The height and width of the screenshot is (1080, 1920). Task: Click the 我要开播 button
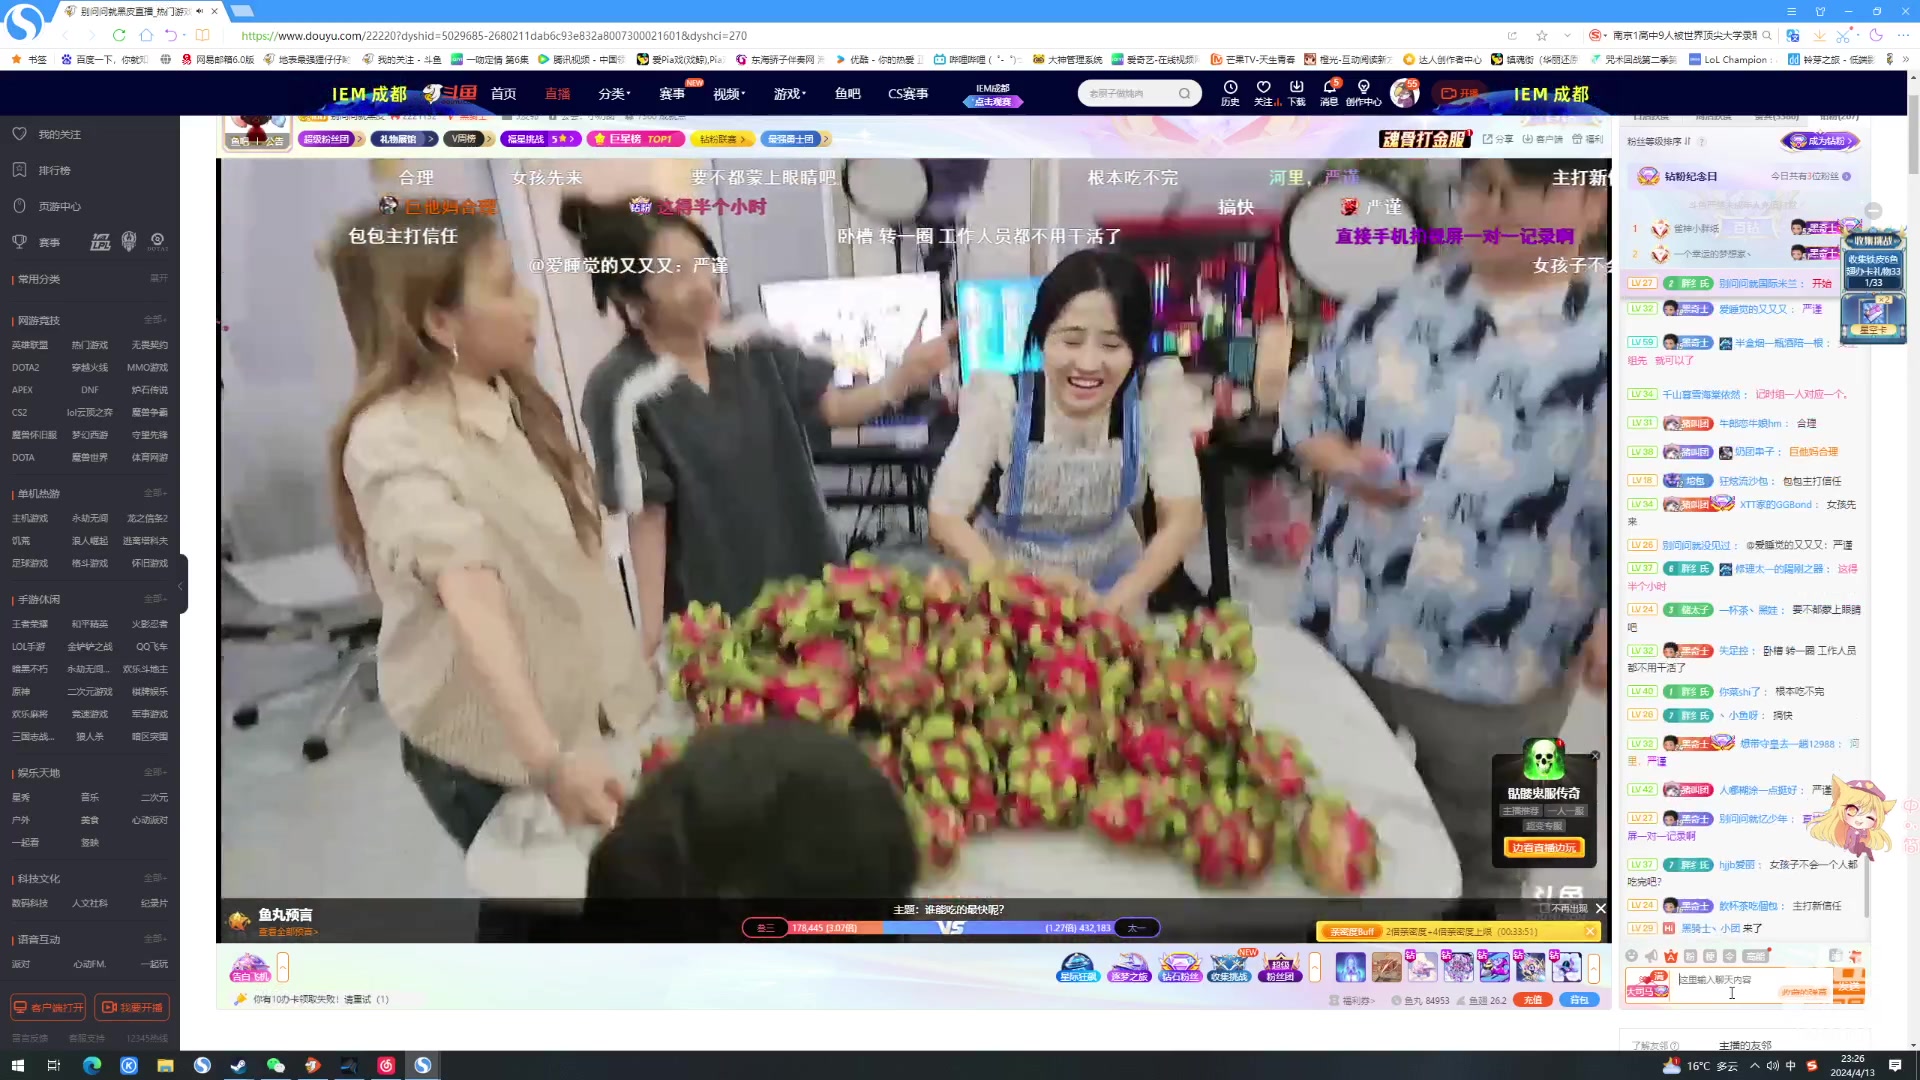[132, 1007]
